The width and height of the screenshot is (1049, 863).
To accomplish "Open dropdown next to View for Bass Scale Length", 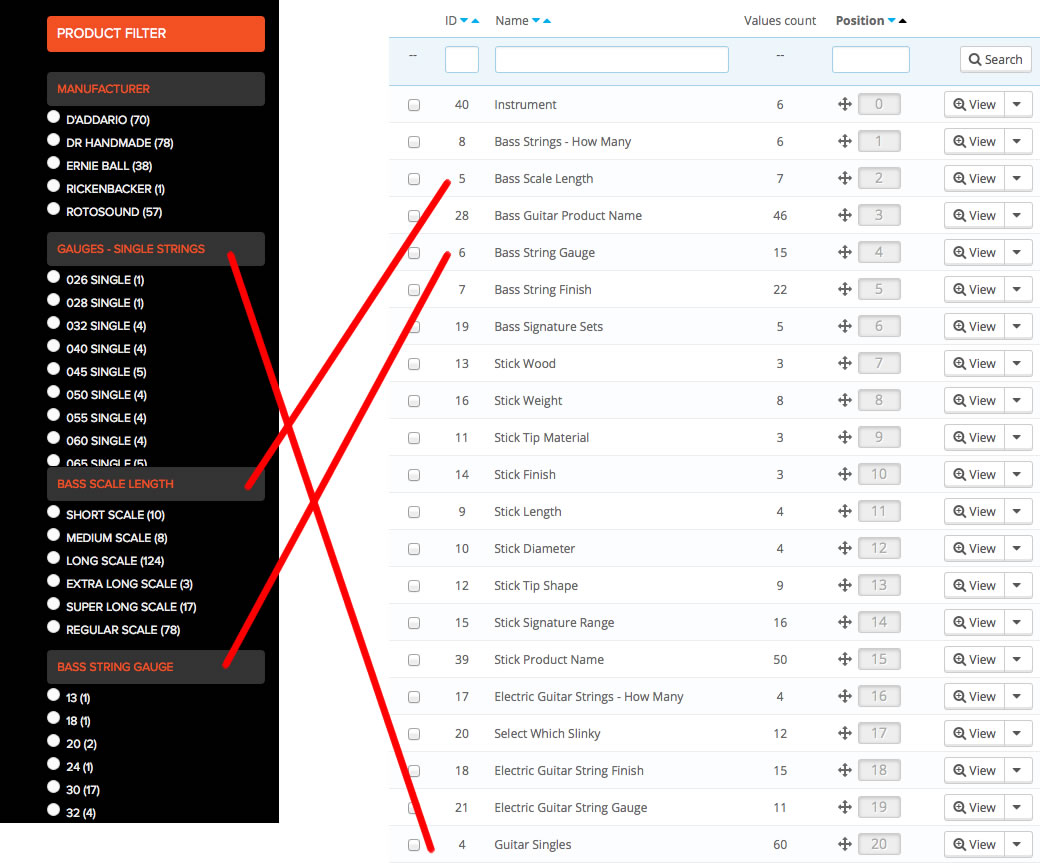I will (1018, 178).
